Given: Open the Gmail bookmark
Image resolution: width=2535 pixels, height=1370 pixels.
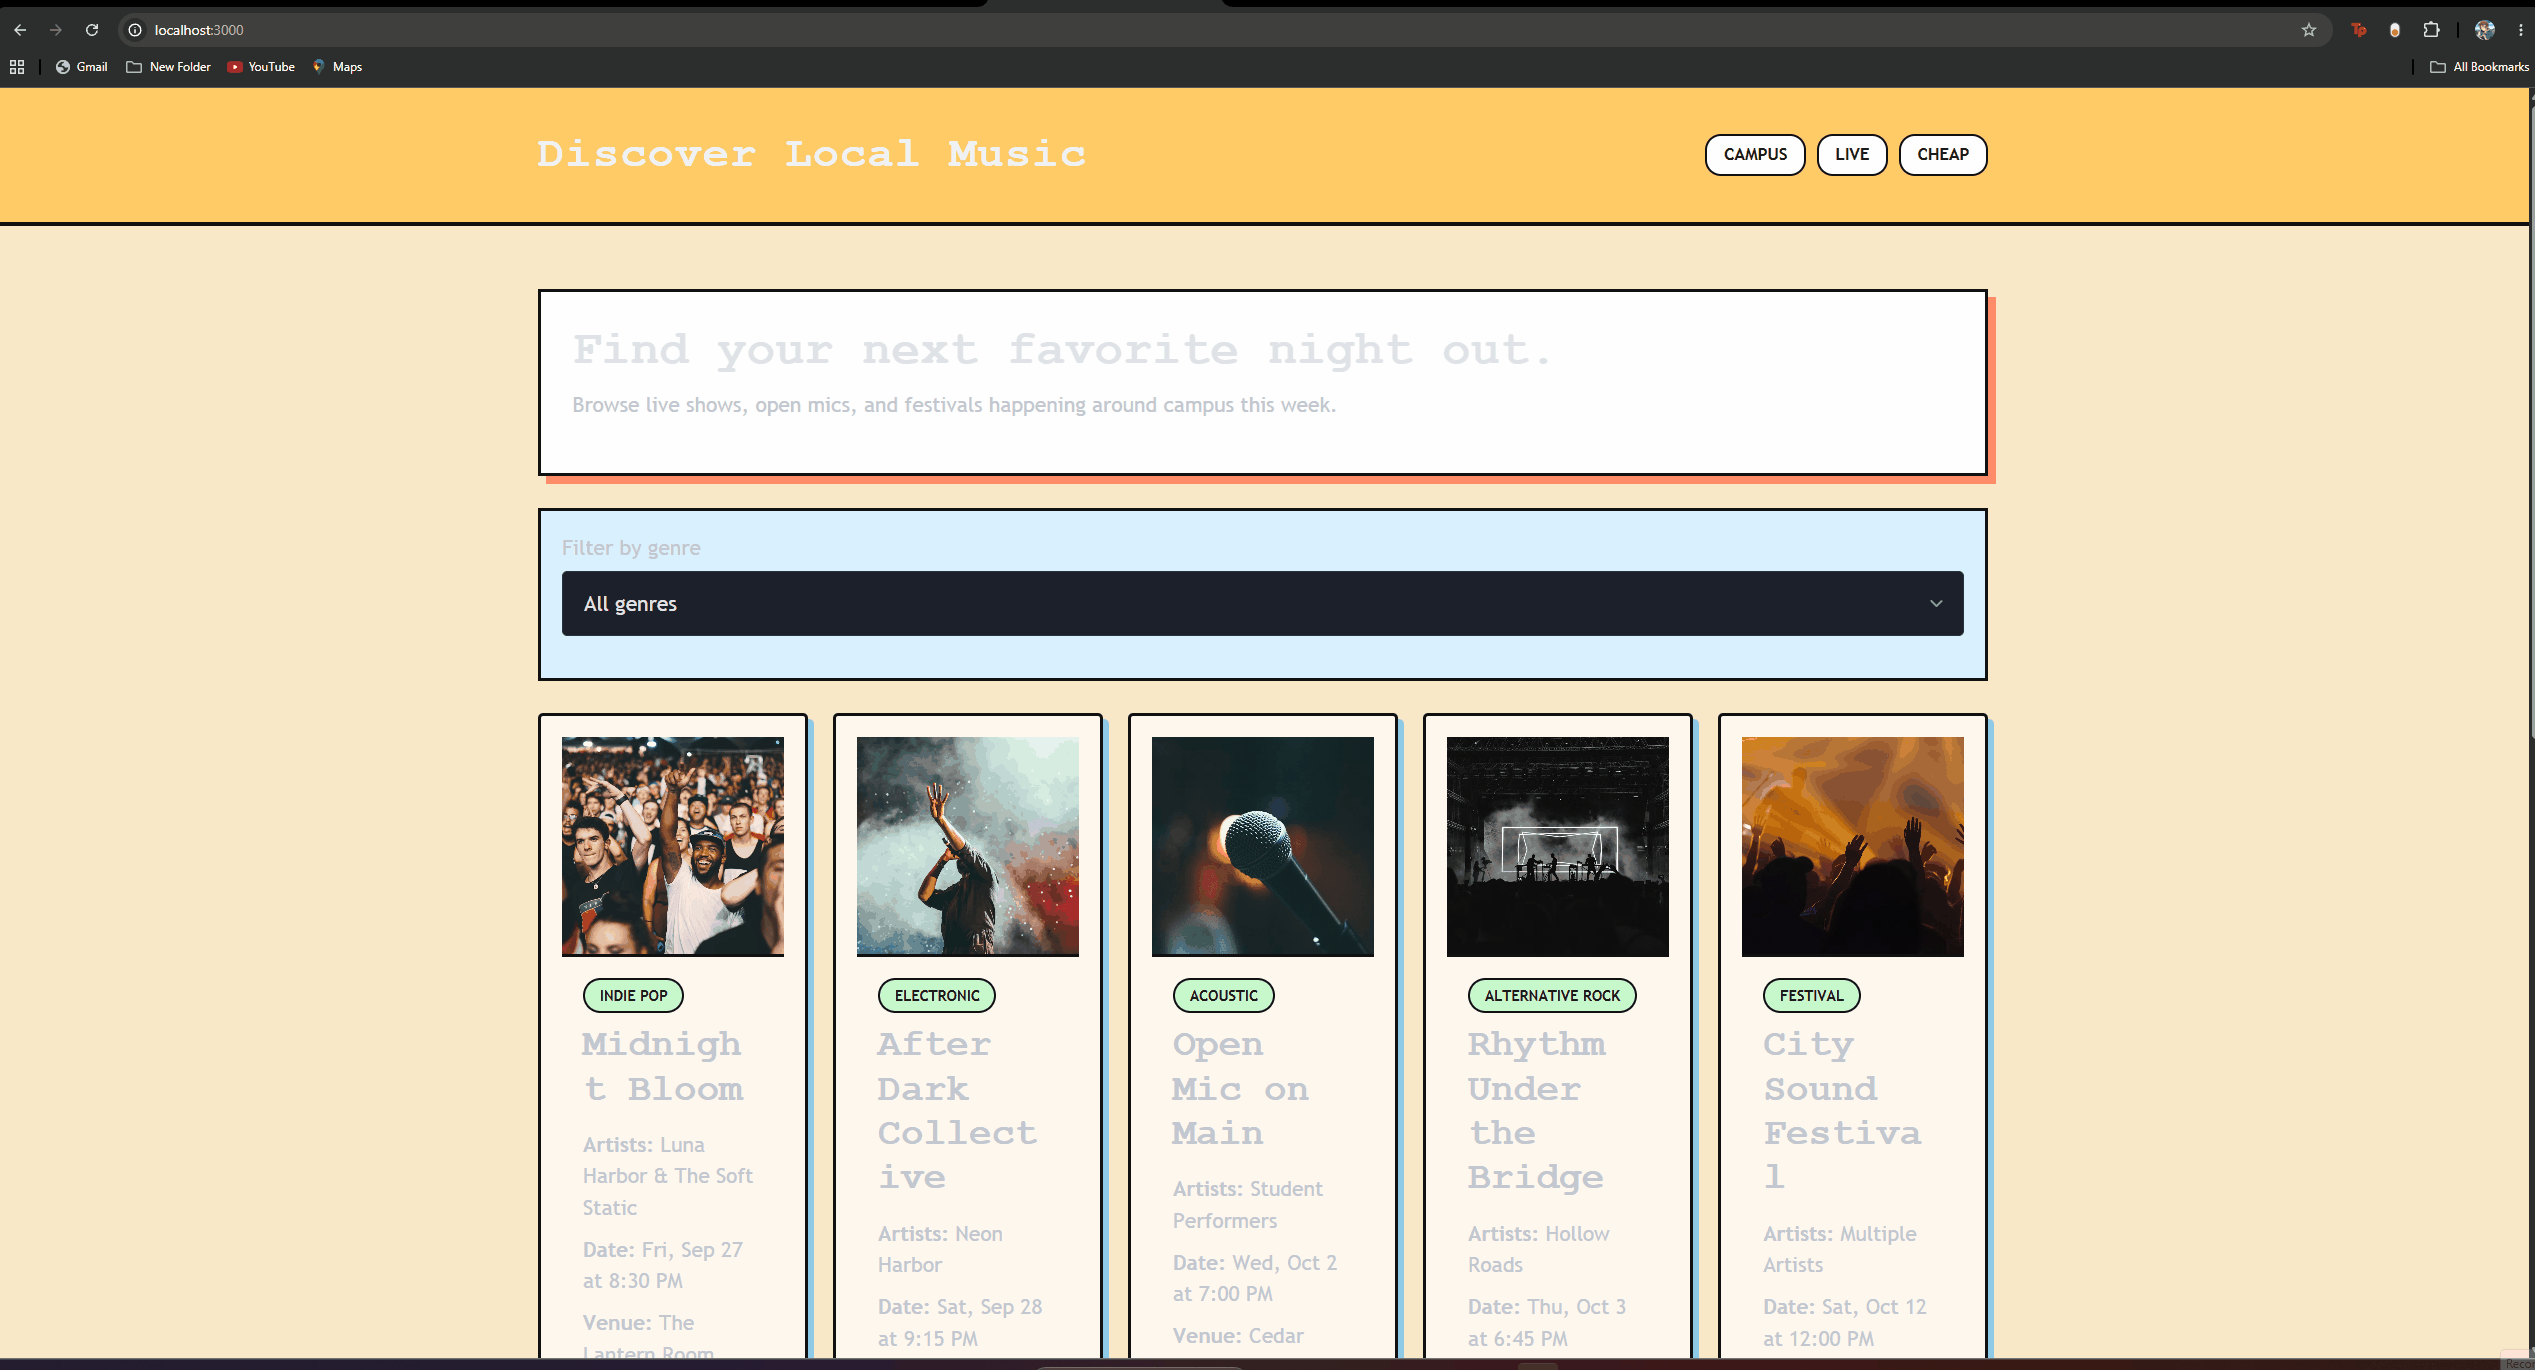Looking at the screenshot, I should tap(82, 67).
